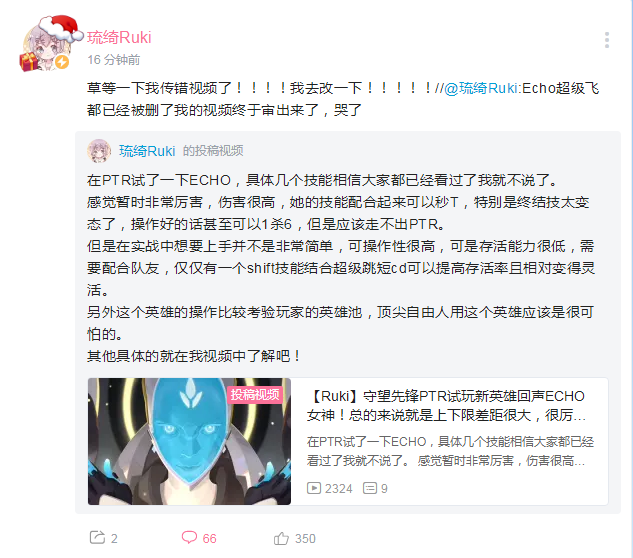The width and height of the screenshot is (633, 558).
Task: Click the share count number 2
Action: 114,539
